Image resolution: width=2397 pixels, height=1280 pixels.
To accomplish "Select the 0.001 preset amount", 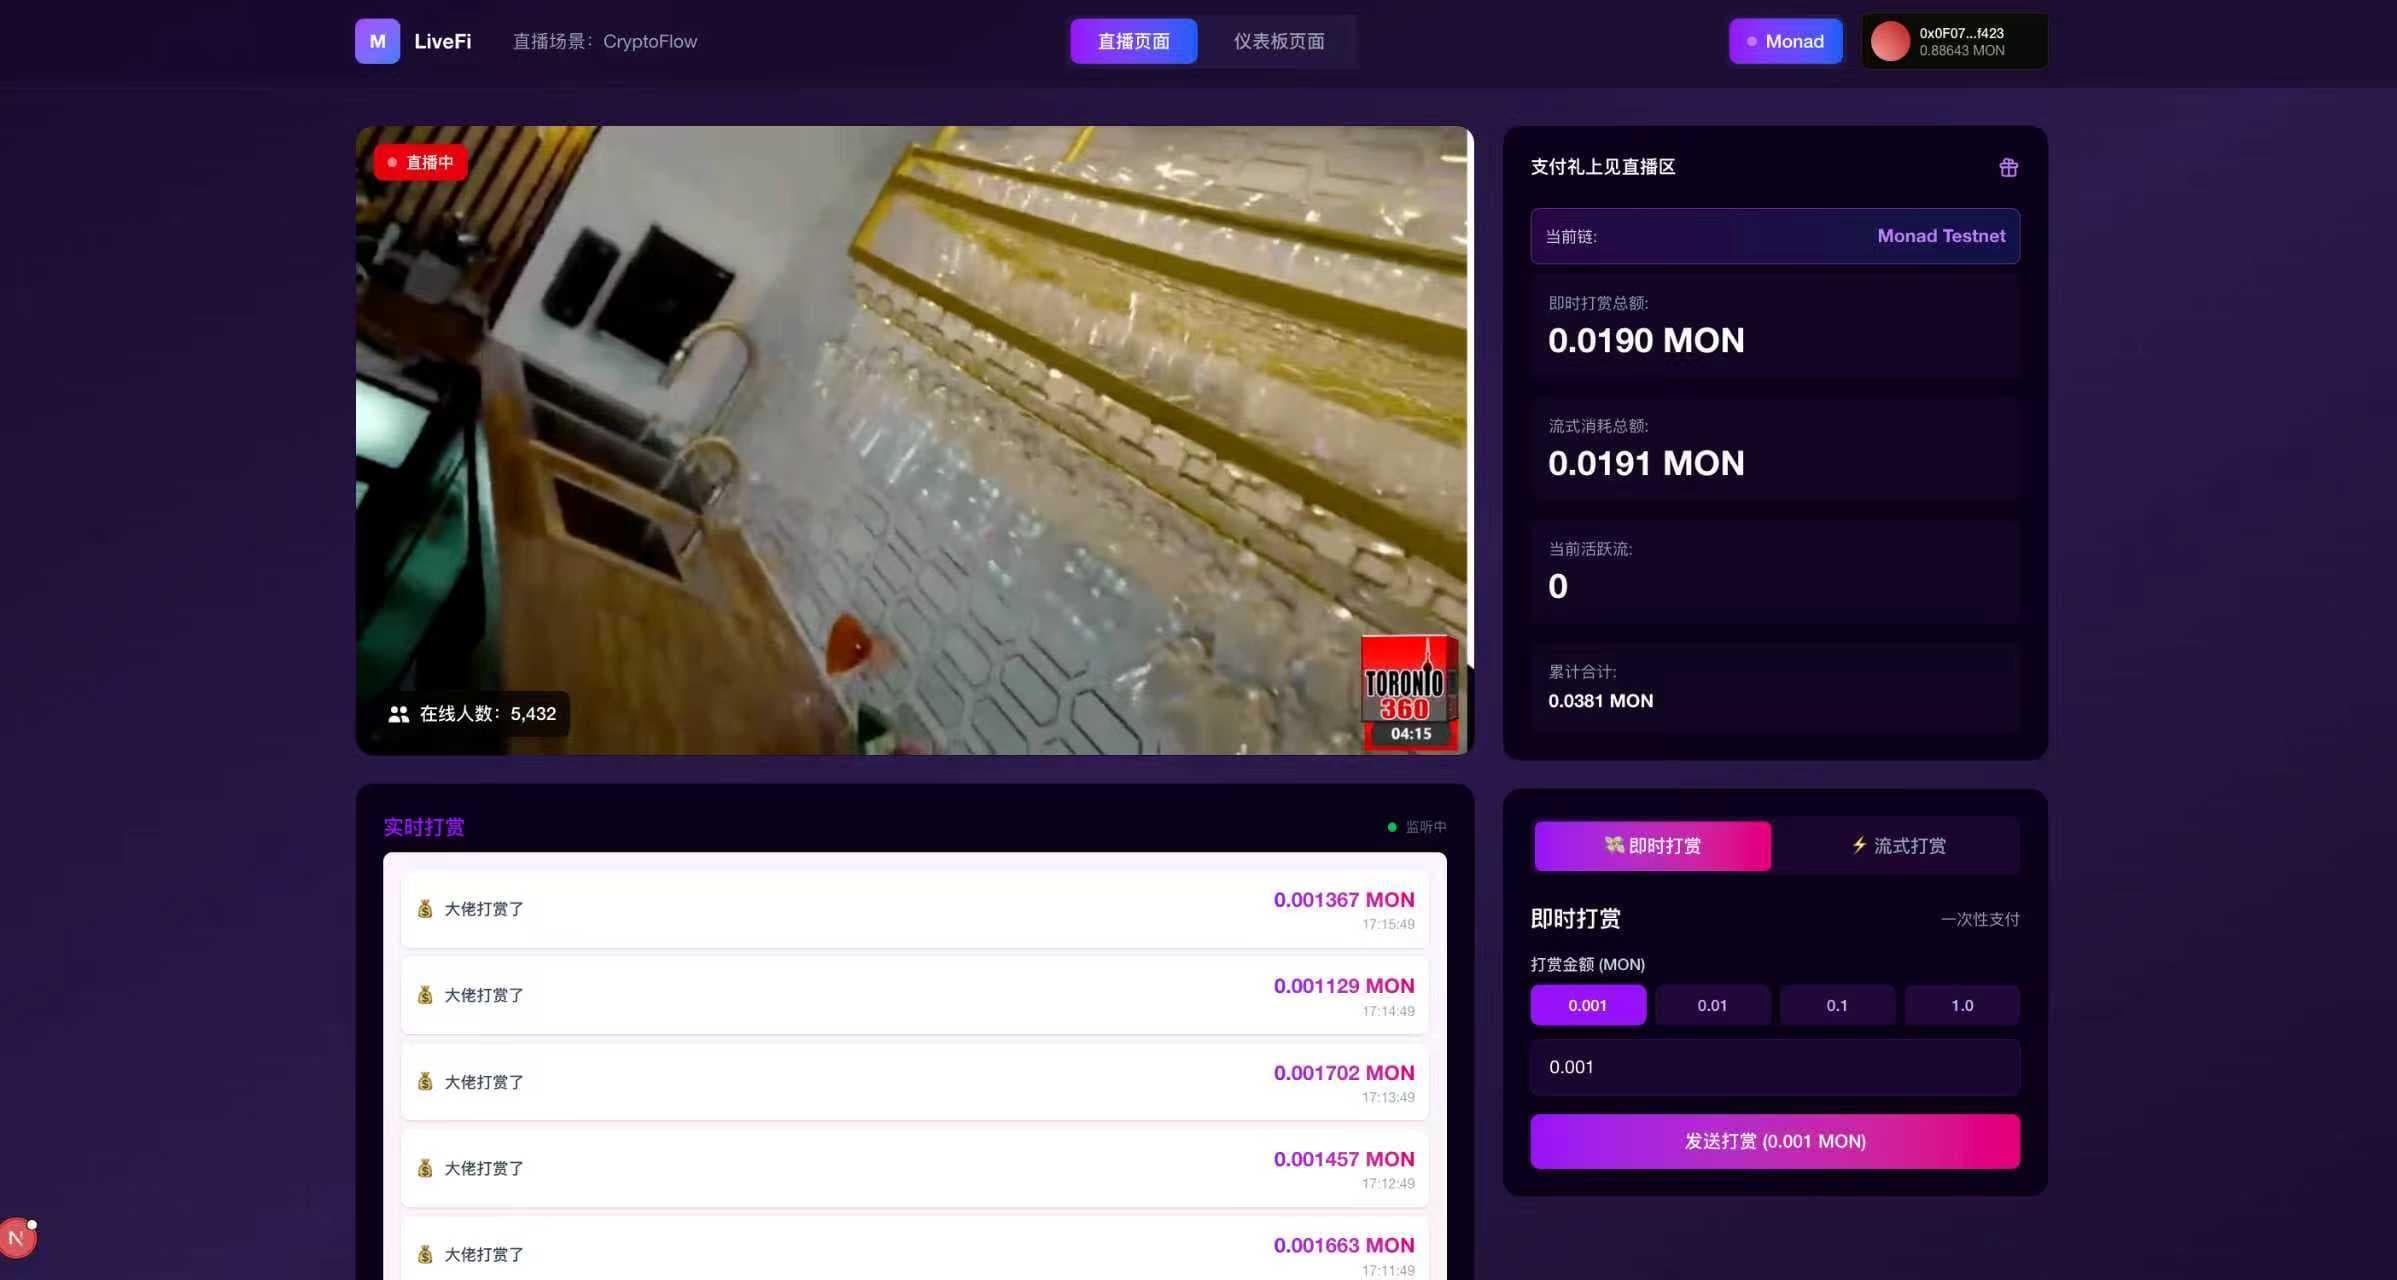I will [1587, 1005].
